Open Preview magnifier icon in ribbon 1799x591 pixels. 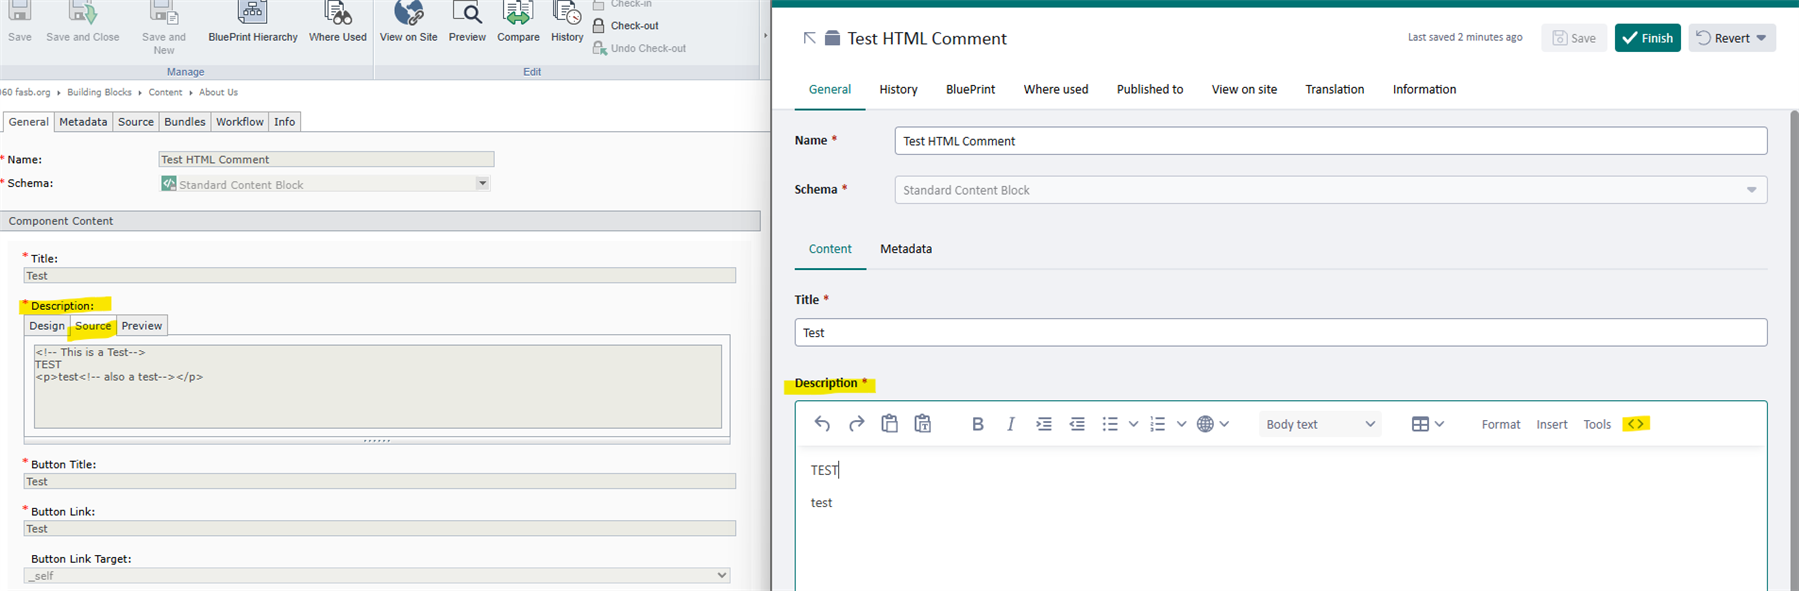point(467,13)
